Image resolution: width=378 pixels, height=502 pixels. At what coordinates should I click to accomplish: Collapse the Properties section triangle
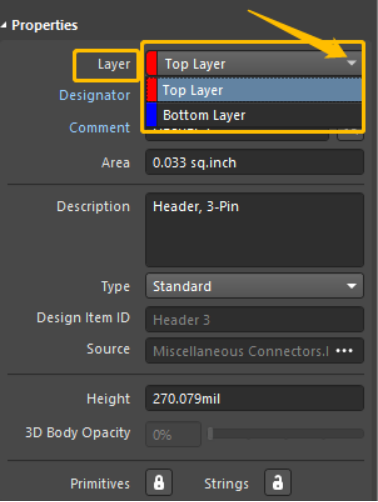point(4,25)
